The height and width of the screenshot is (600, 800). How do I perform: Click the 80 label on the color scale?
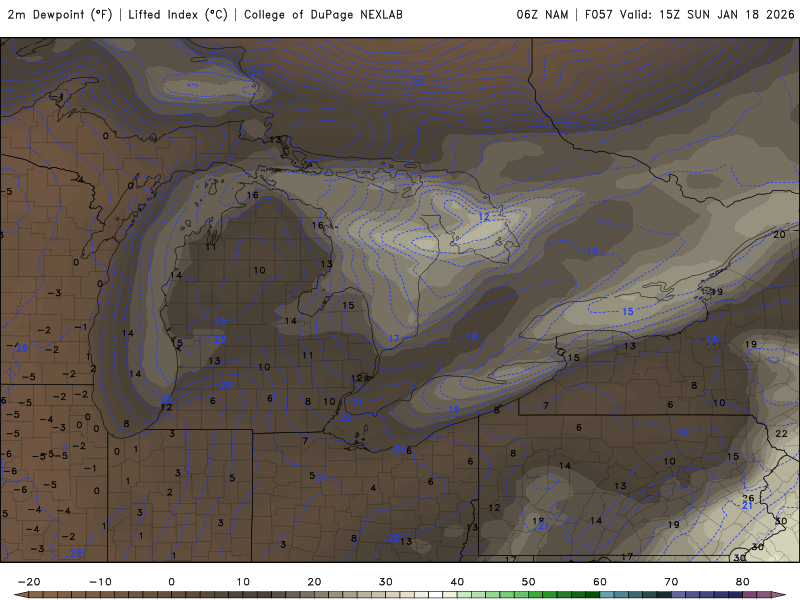click(743, 582)
